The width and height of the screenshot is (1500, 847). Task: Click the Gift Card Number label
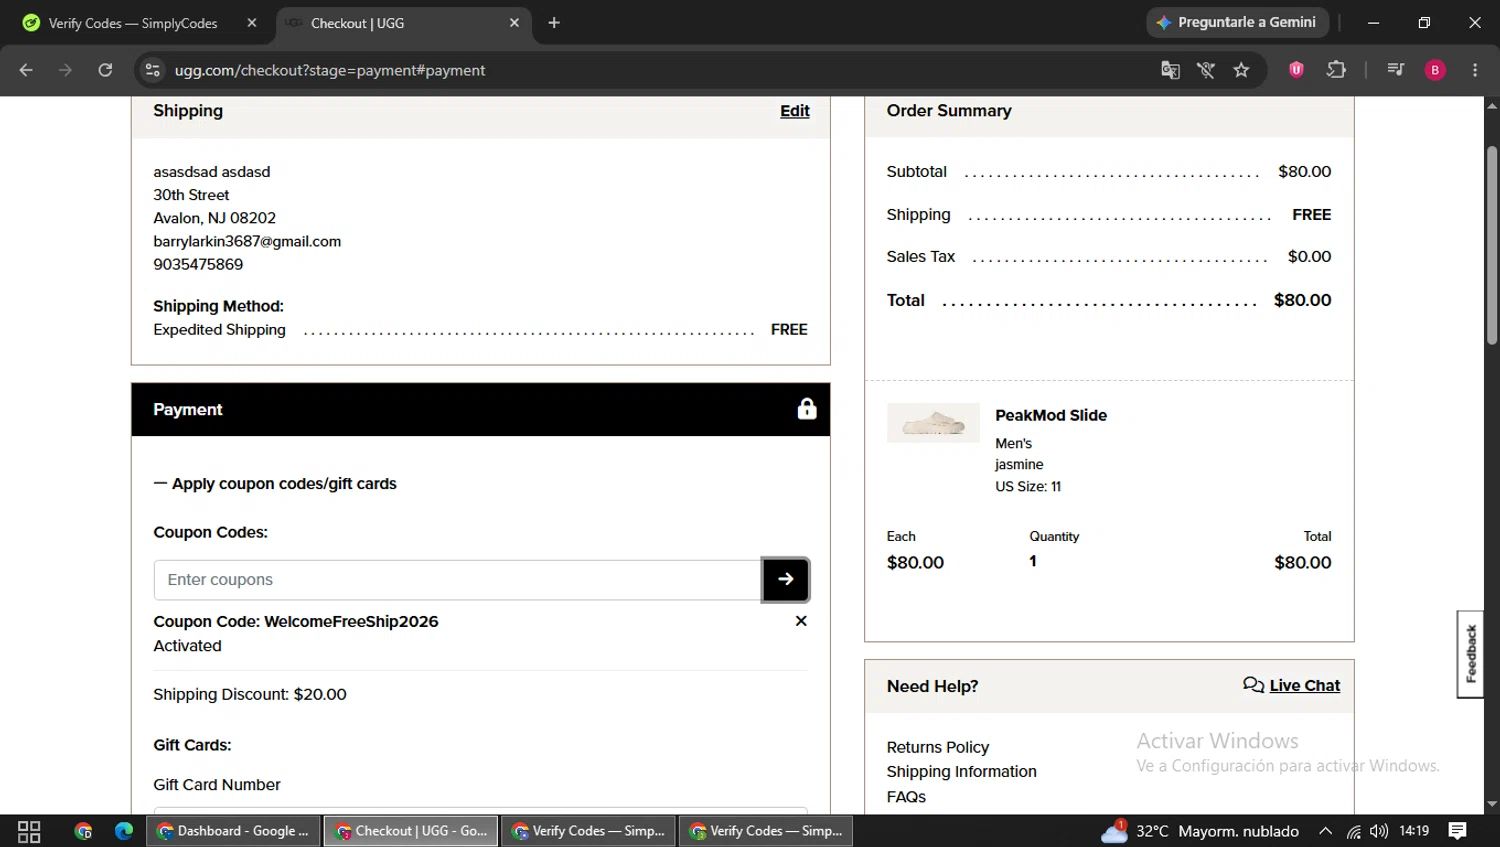click(217, 785)
